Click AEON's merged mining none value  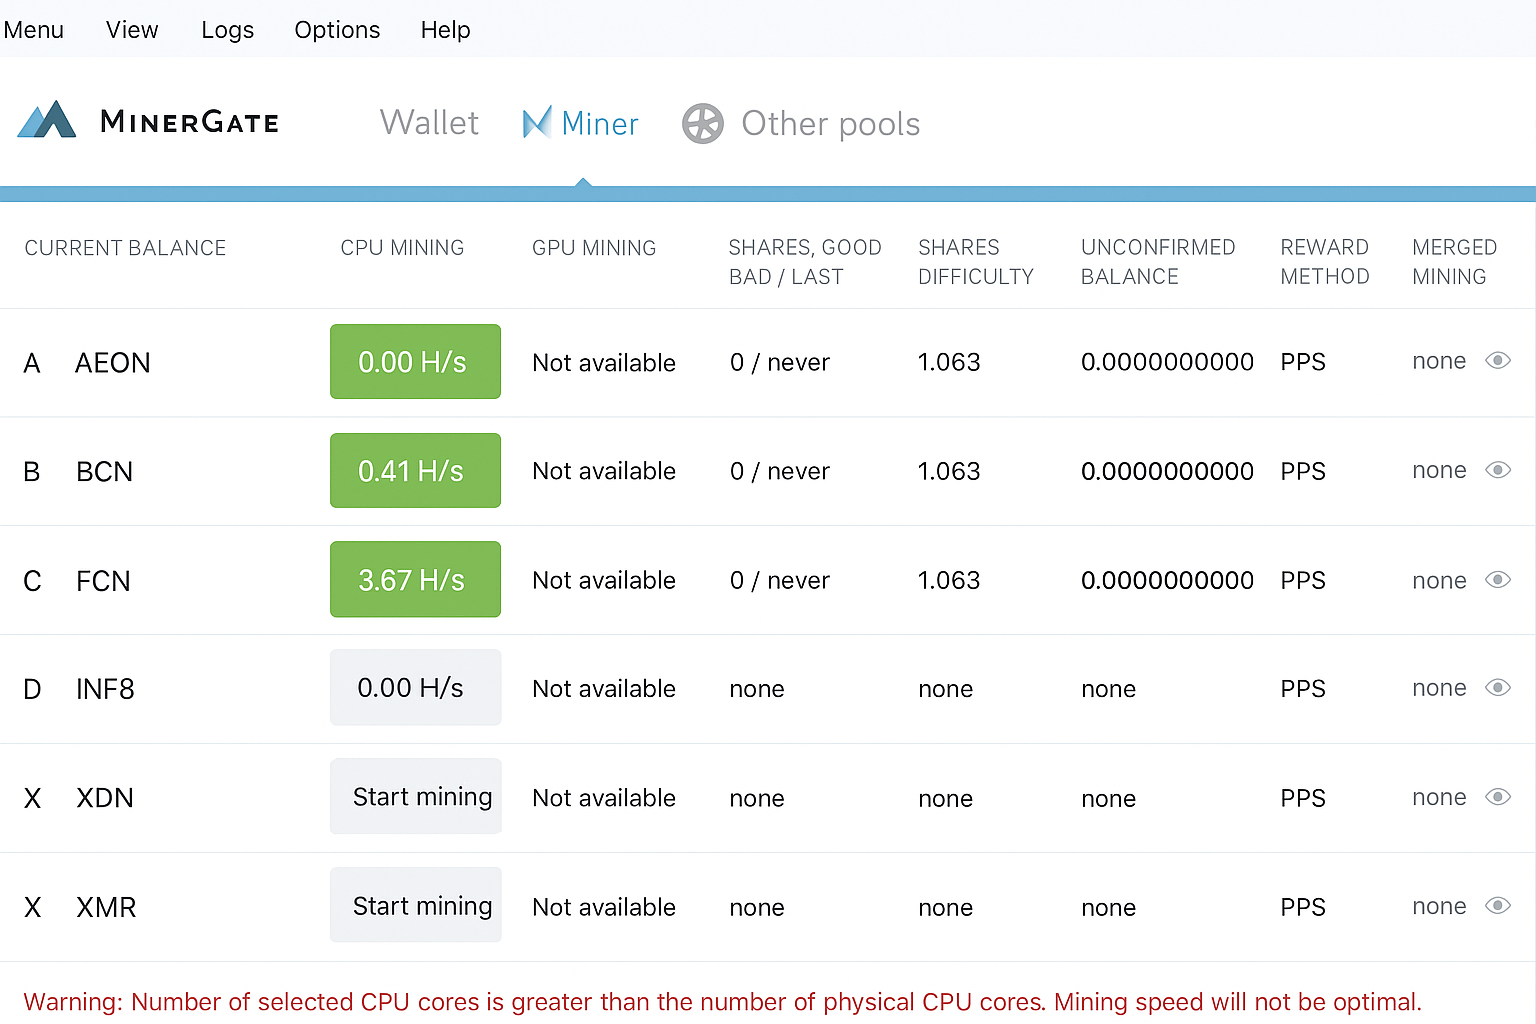1439,361
